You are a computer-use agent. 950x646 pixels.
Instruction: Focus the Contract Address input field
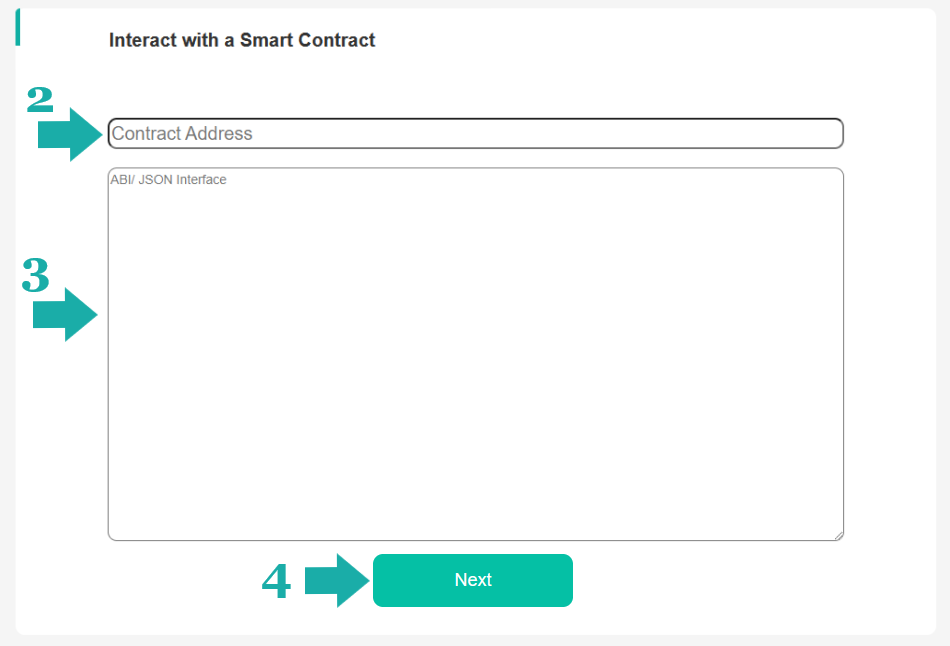tap(475, 133)
